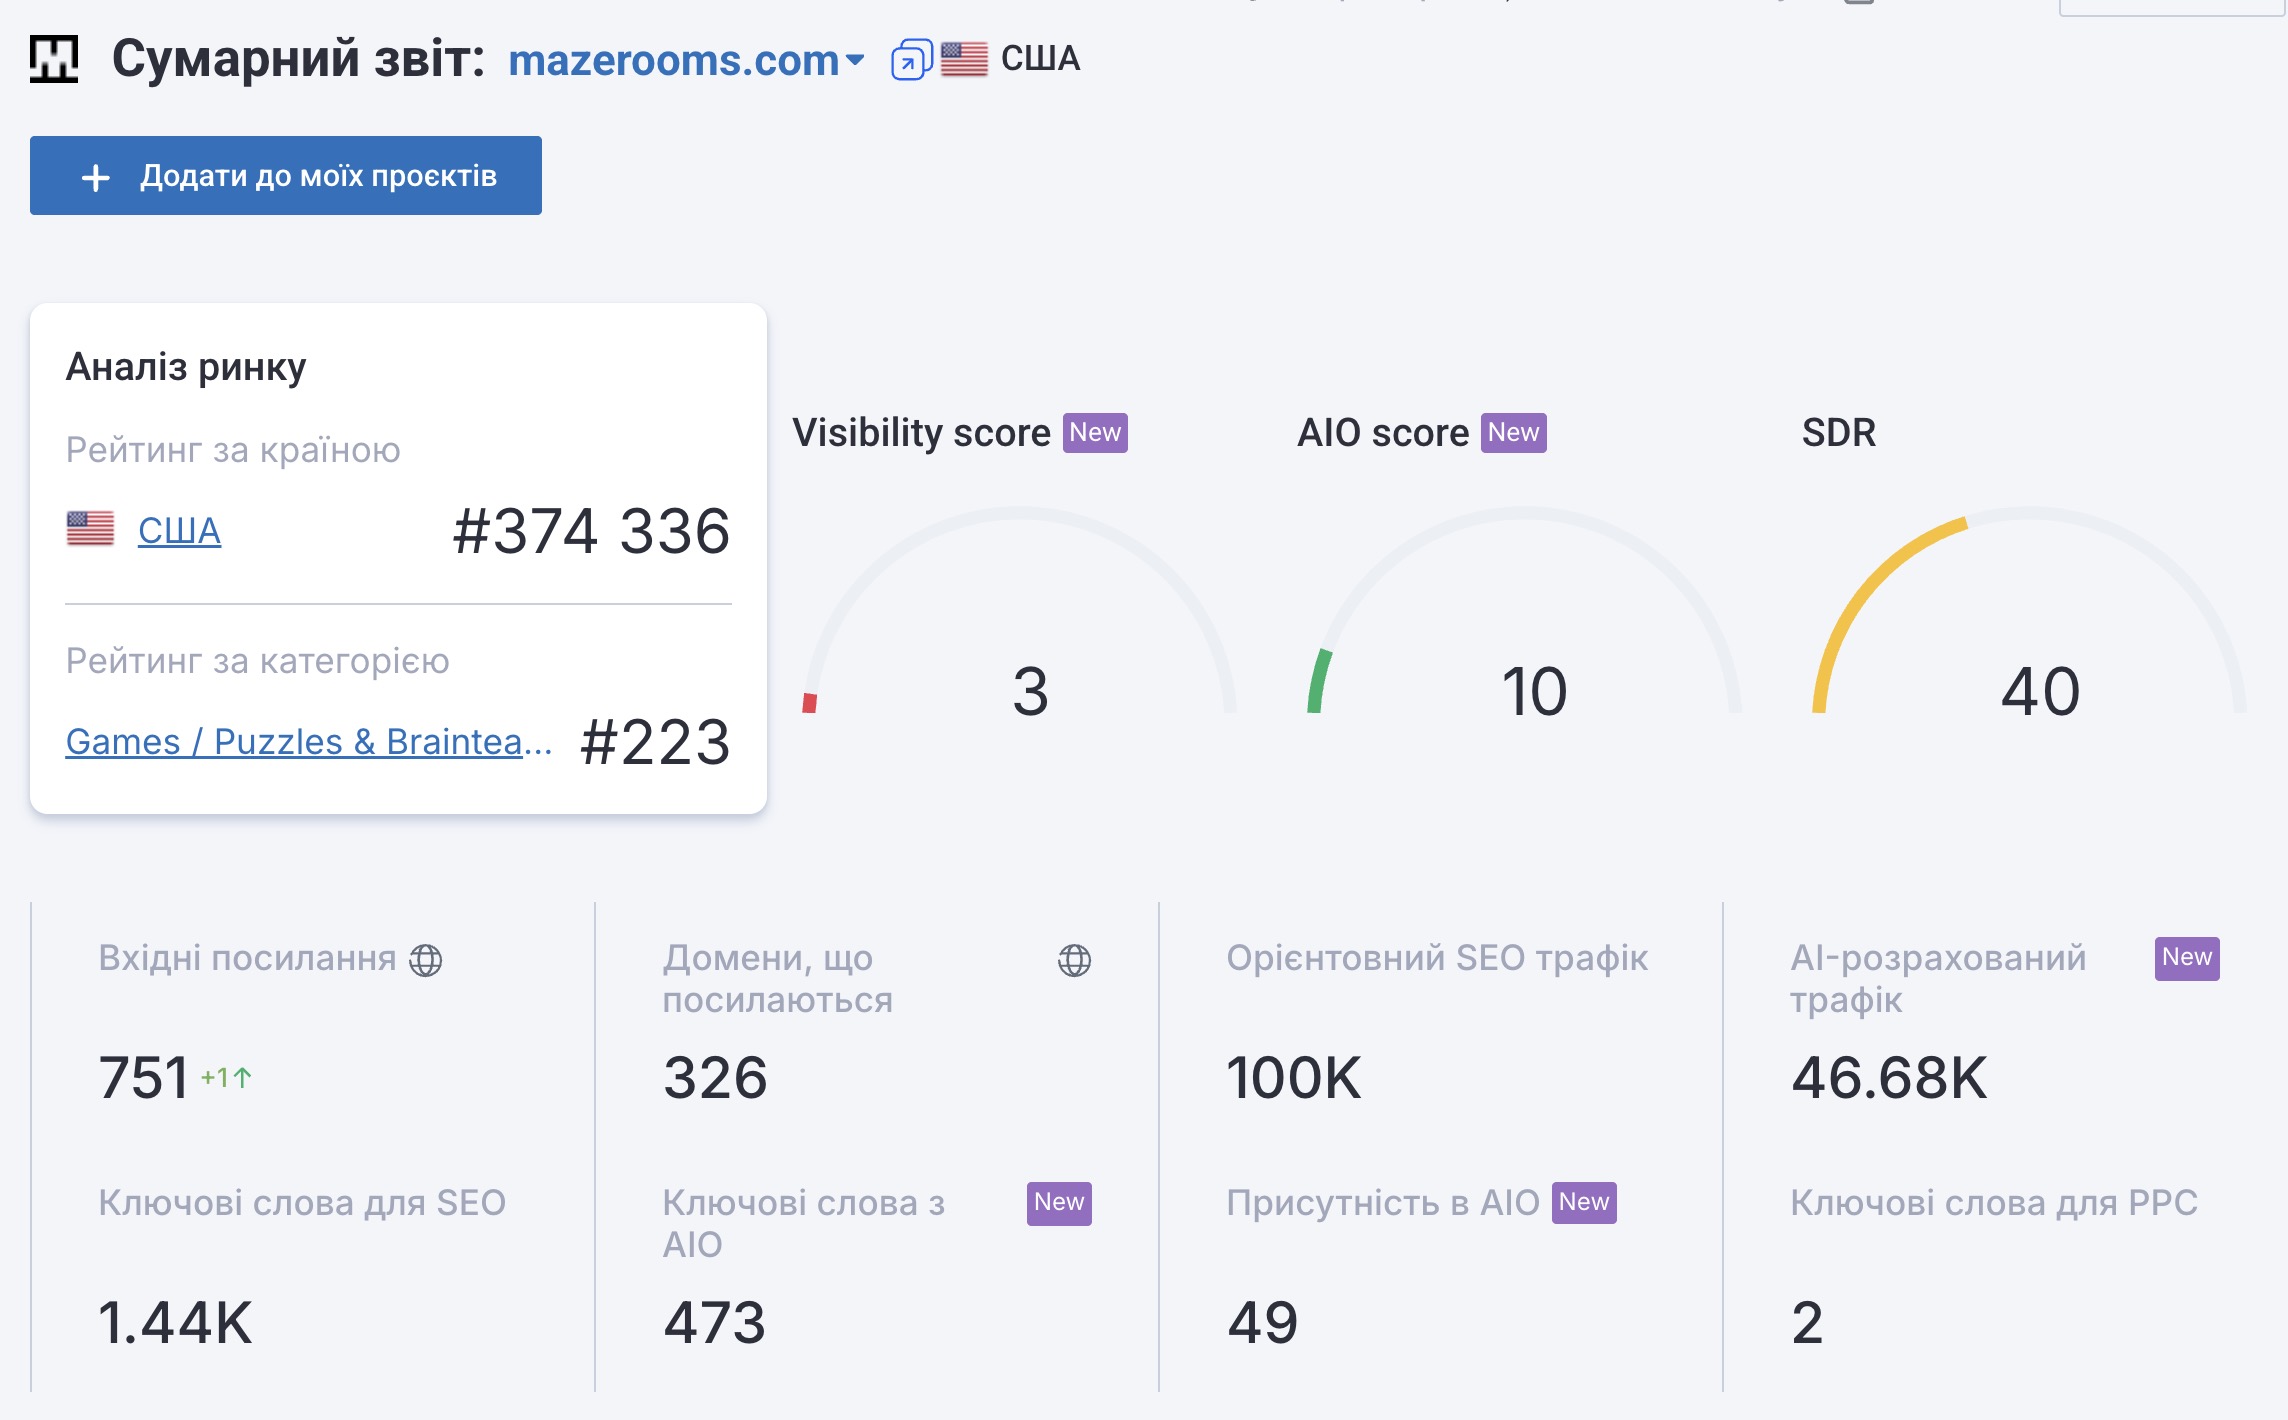Click the New badge next to Visibility score
This screenshot has height=1420, width=2288.
click(1095, 433)
